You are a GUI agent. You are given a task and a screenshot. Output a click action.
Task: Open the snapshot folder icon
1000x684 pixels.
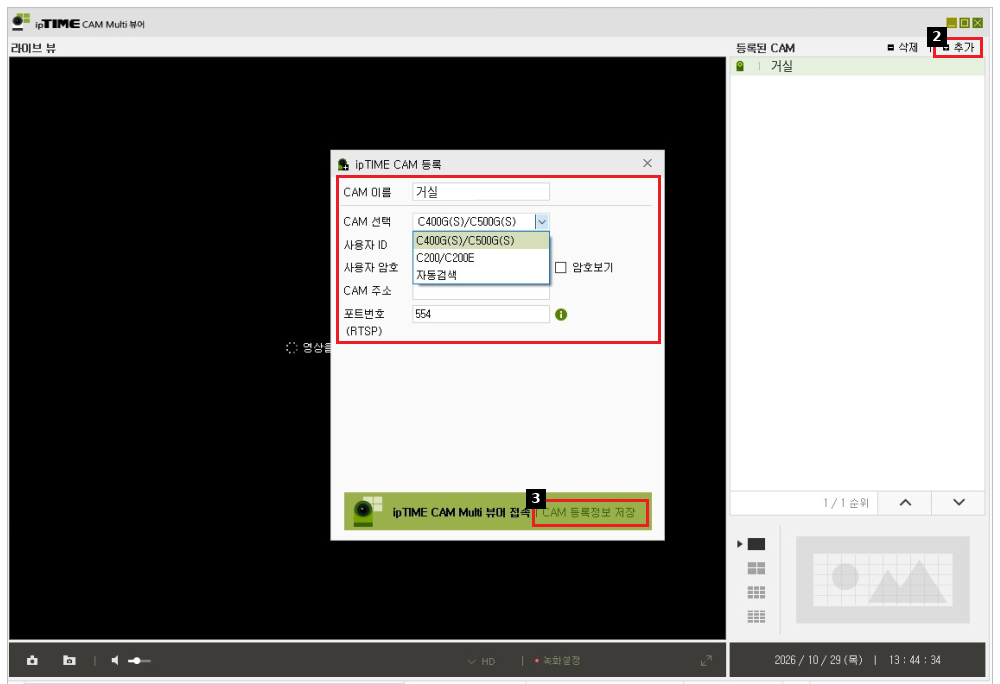click(70, 660)
